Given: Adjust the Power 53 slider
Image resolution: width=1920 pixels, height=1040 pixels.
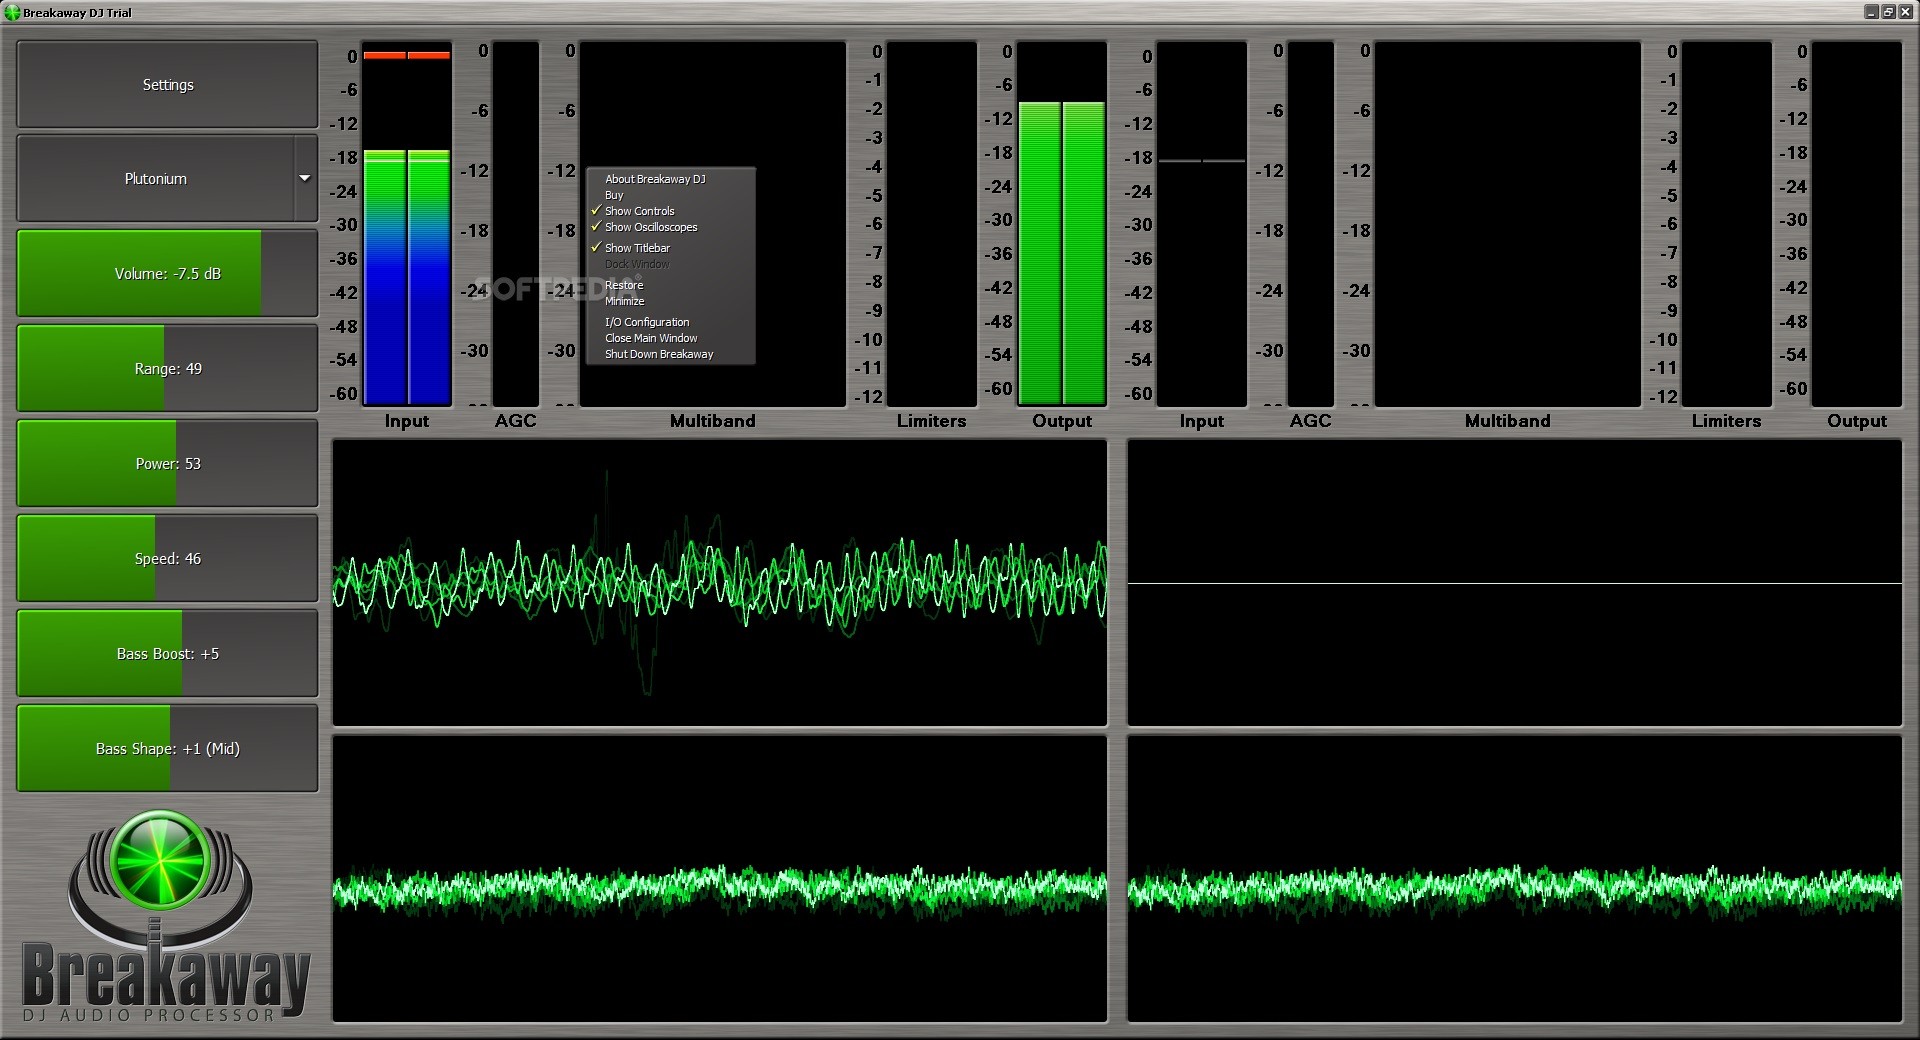Looking at the screenshot, I should pos(167,464).
